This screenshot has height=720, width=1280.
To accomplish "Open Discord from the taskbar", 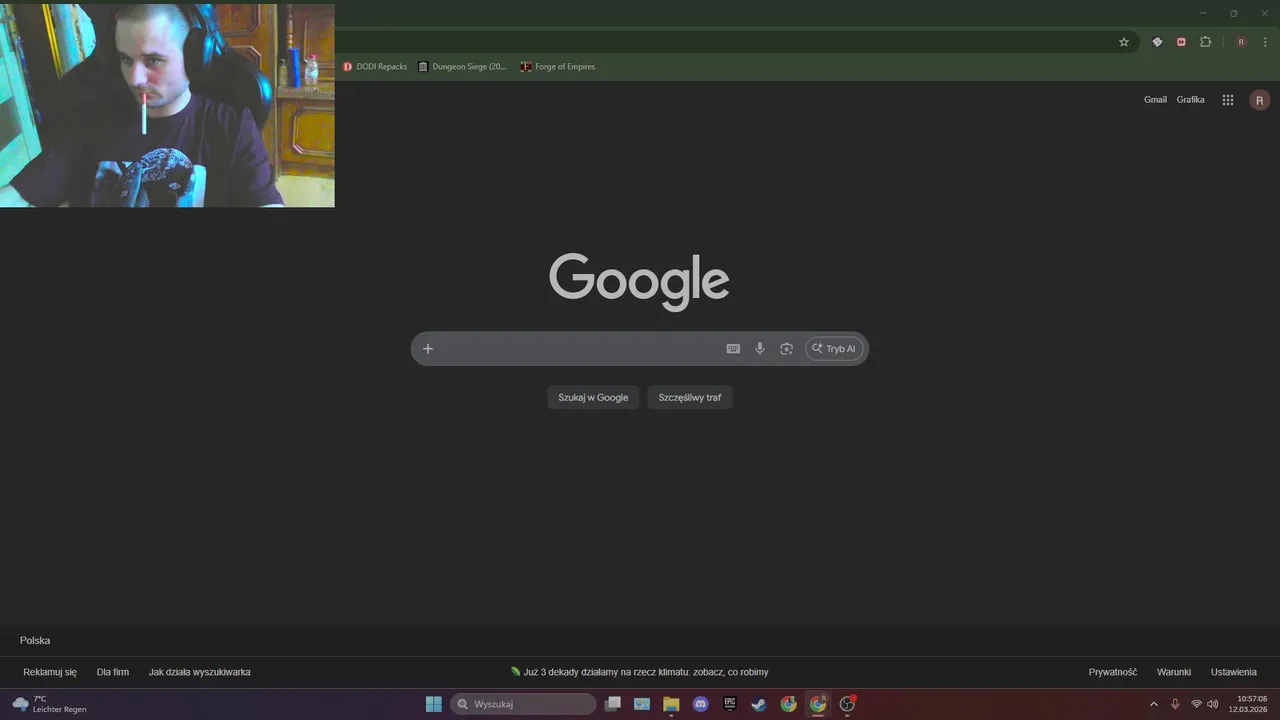I will point(701,704).
